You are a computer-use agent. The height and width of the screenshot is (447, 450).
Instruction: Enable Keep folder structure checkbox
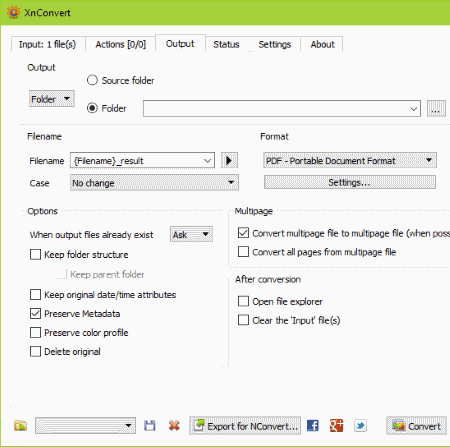coord(35,255)
